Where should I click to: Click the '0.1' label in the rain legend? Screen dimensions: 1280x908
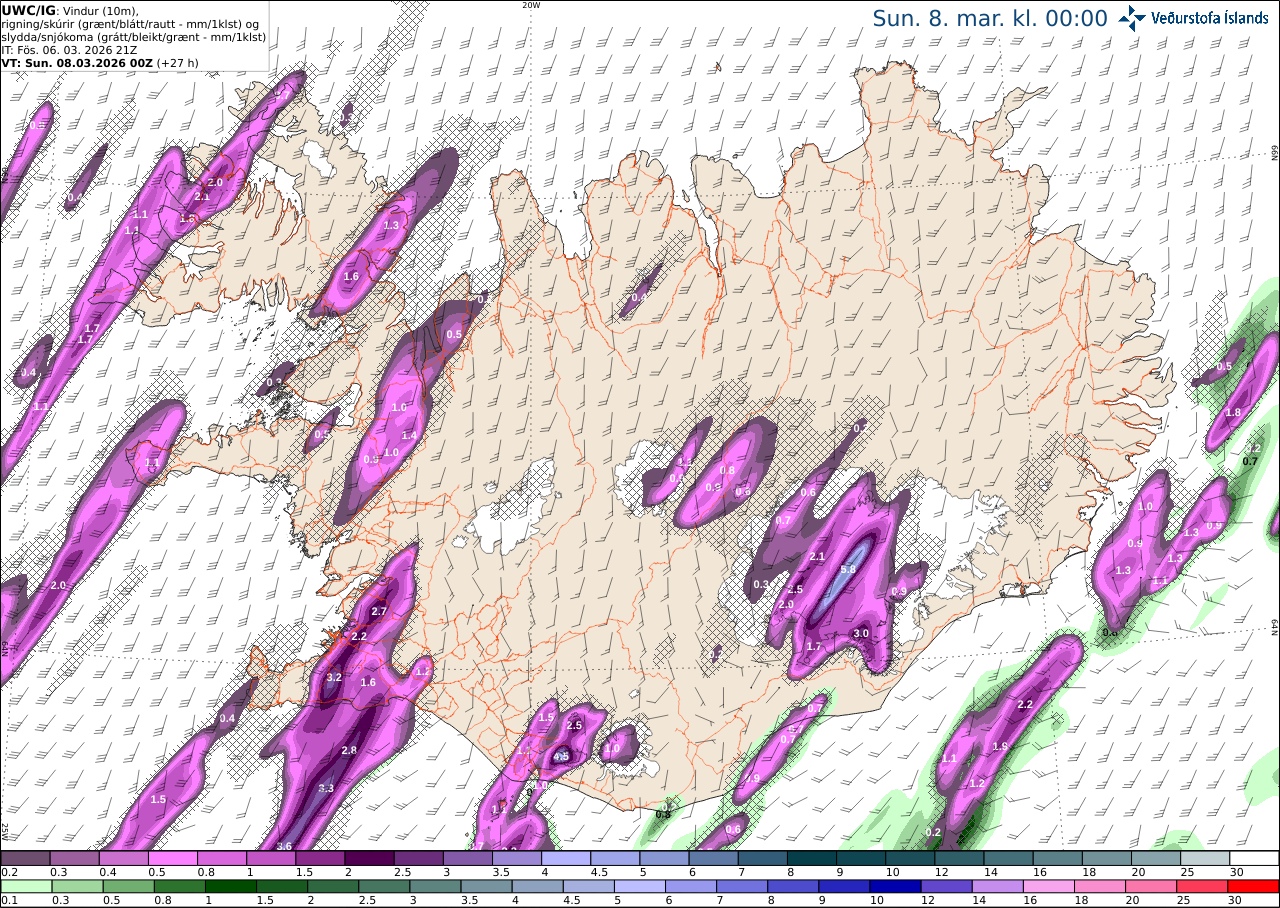[x=7, y=900]
